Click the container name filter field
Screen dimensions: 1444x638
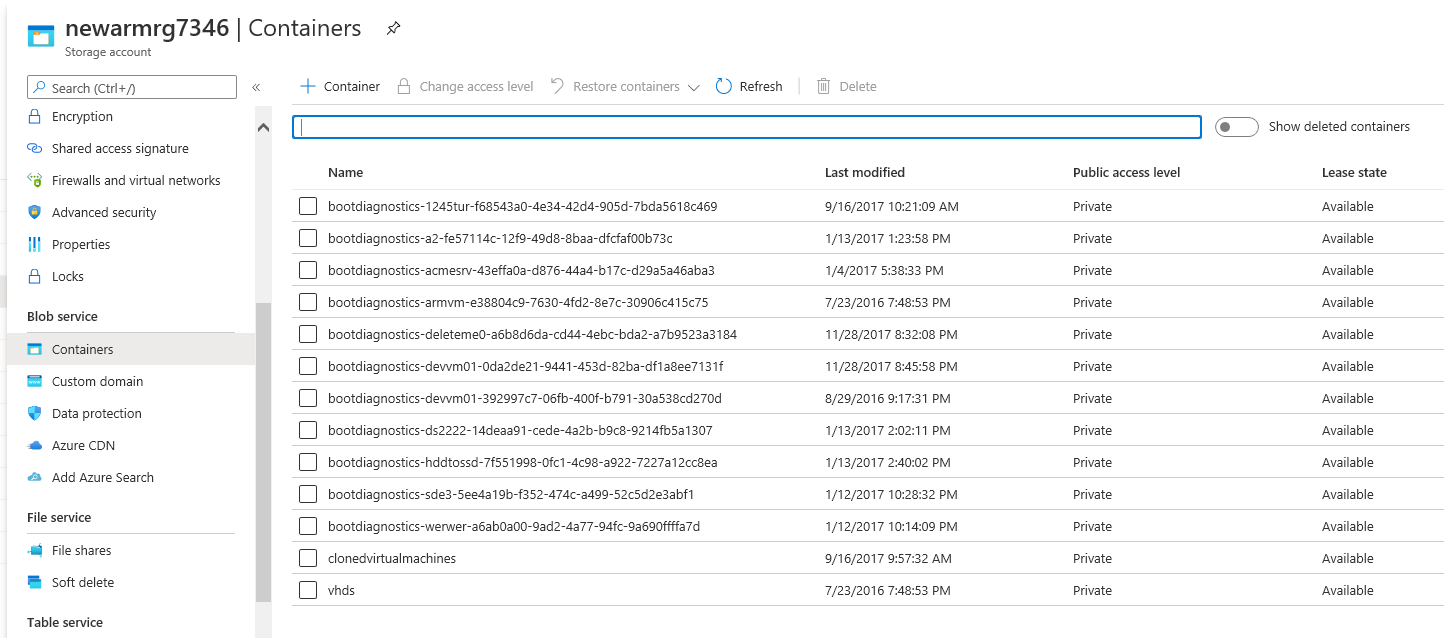point(745,126)
